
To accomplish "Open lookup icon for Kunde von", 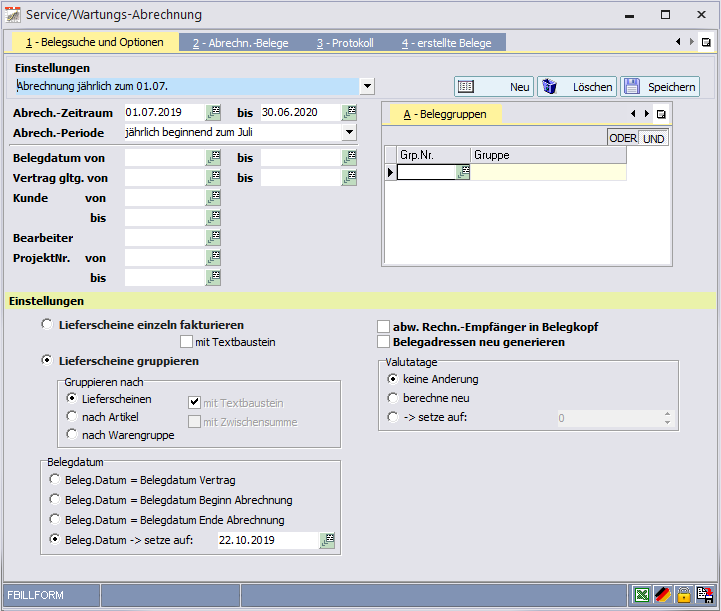I will pyautogui.click(x=213, y=198).
